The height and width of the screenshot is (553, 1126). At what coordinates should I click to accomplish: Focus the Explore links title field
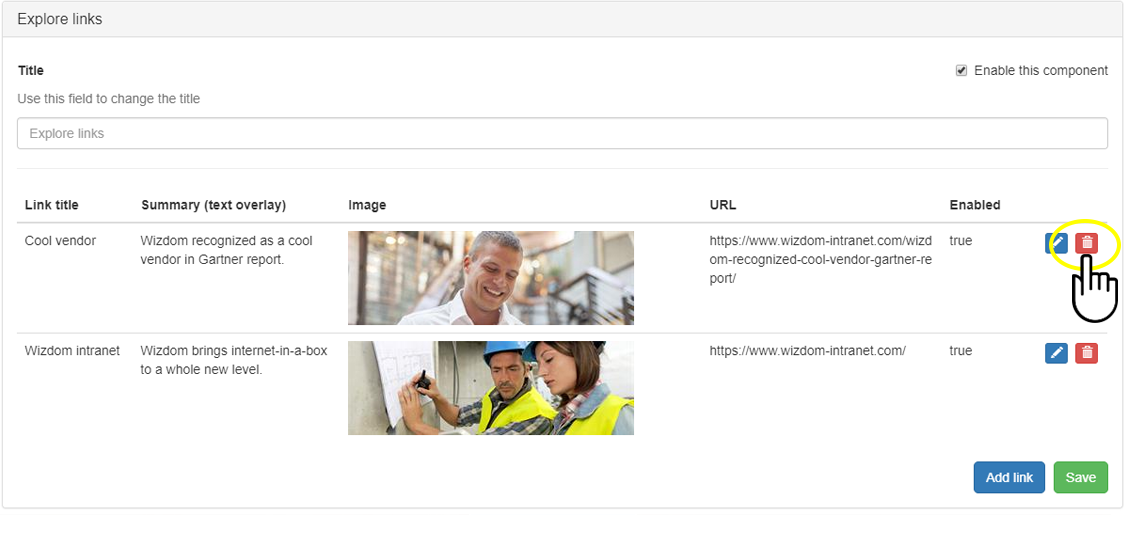pos(562,134)
